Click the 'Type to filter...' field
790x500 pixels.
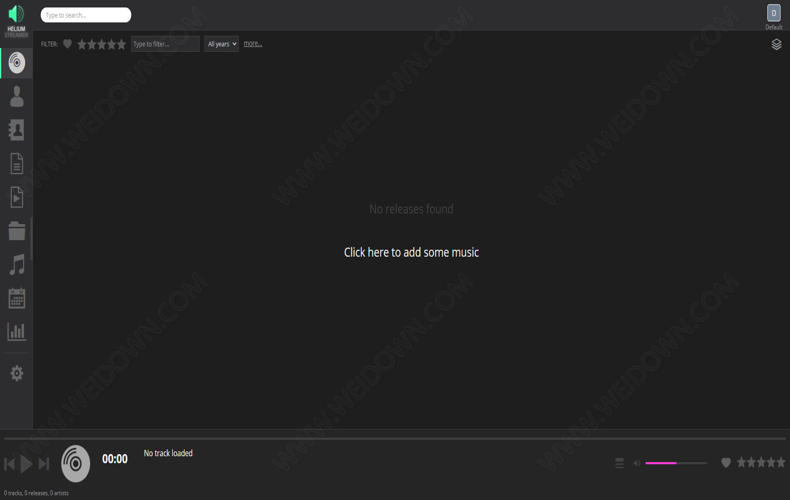(165, 44)
